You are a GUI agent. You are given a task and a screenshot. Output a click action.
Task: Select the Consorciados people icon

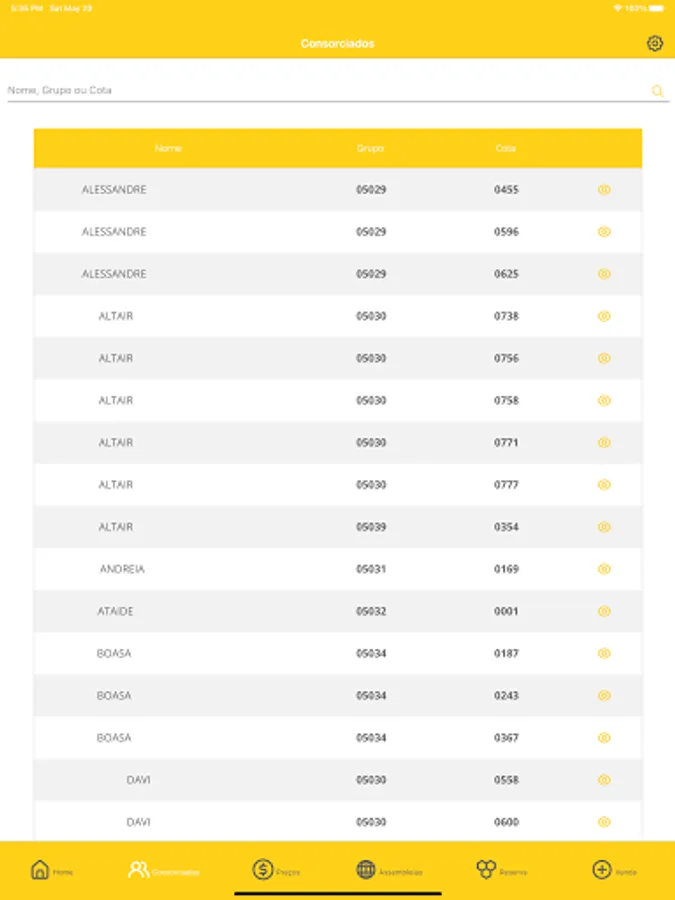(138, 870)
